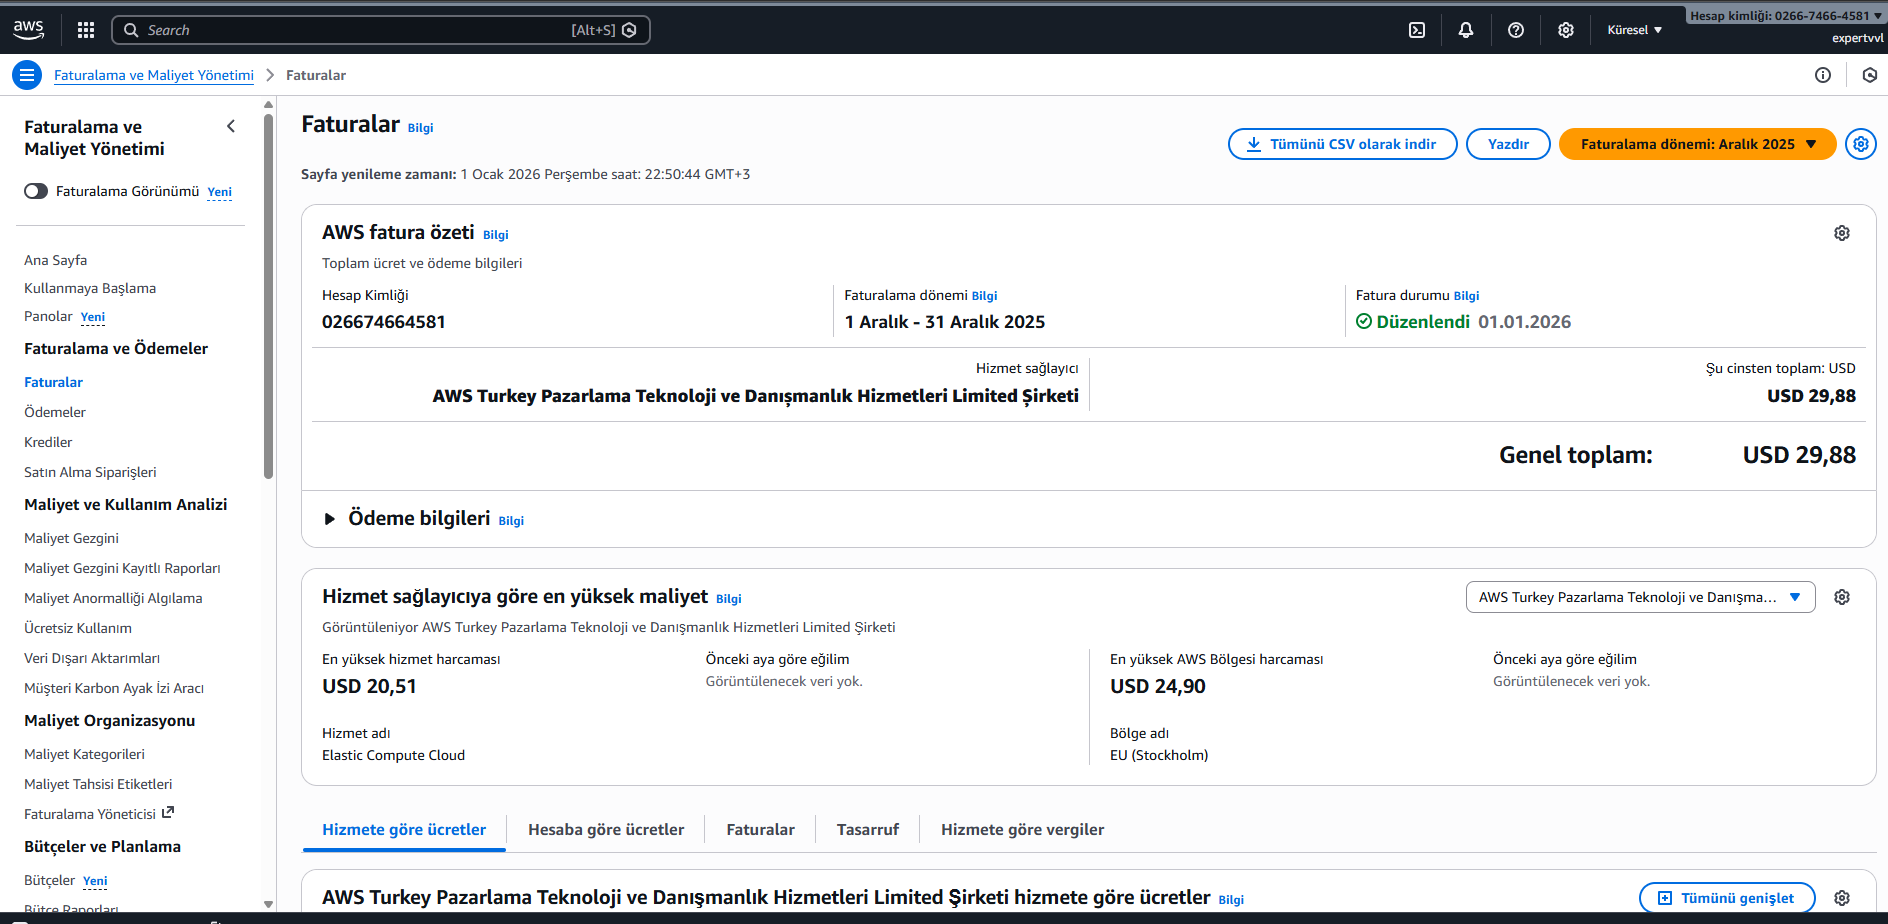Open Müşteri Karbon Ayak İzi Aracı link
1888x924 pixels.
tap(114, 688)
